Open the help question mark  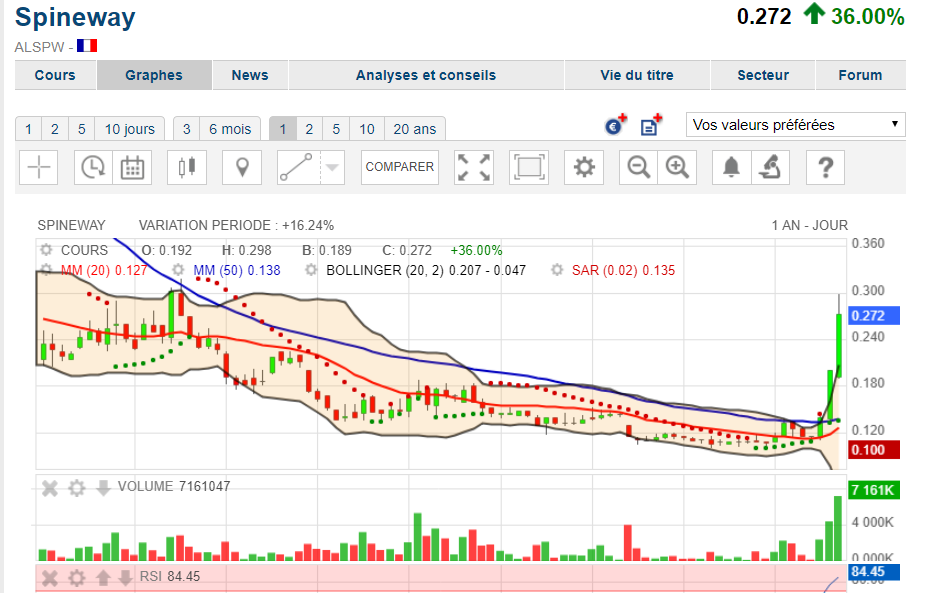pyautogui.click(x=826, y=167)
